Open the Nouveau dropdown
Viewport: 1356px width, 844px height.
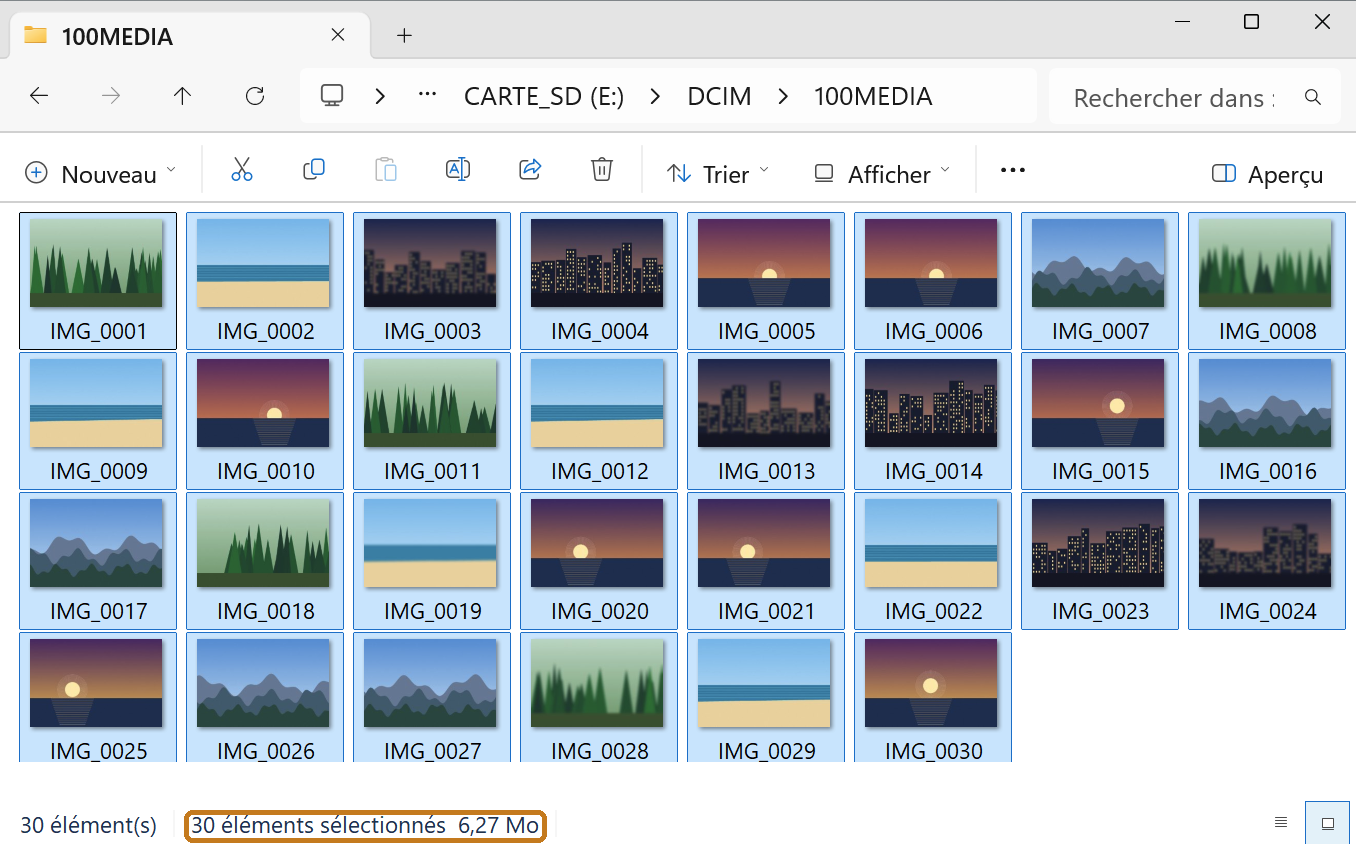coord(100,174)
